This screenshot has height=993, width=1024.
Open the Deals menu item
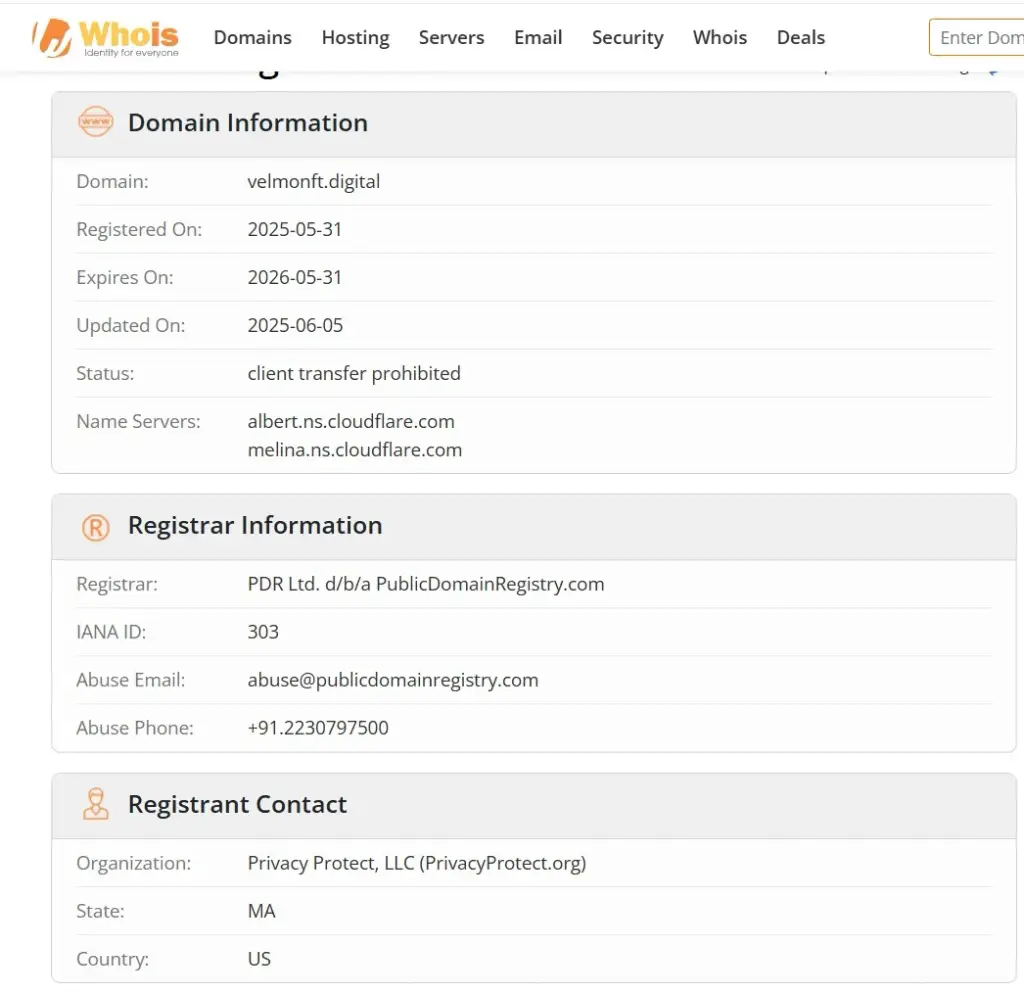(x=801, y=37)
